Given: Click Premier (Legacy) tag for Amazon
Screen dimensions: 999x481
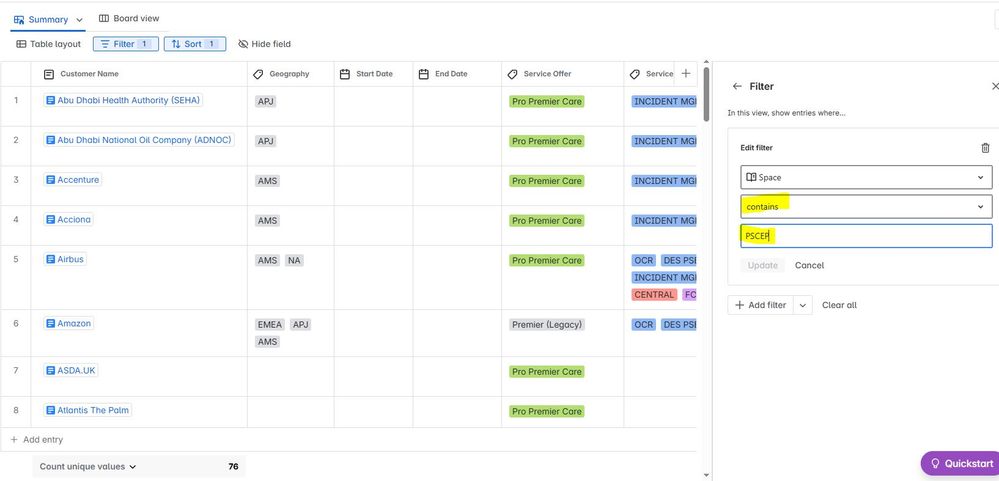Looking at the screenshot, I should [547, 324].
